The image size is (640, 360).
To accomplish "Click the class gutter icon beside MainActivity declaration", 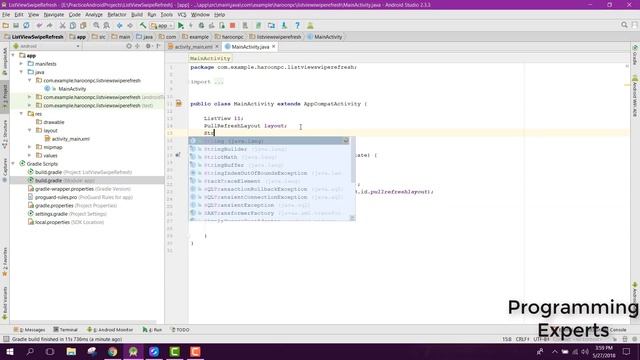I will click(x=179, y=104).
